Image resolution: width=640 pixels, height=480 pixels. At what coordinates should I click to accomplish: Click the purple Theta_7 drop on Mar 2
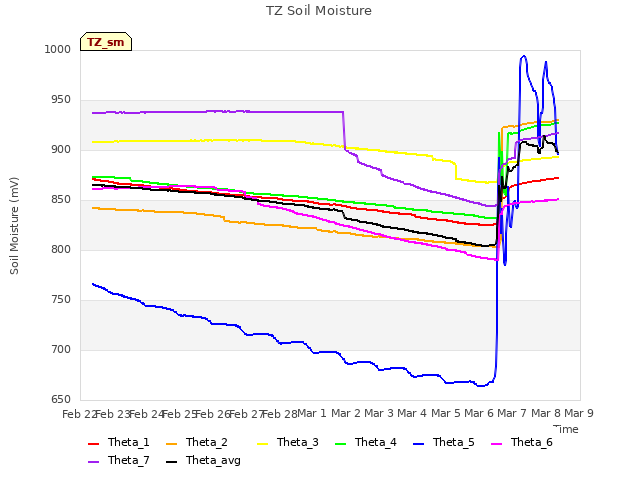(x=344, y=131)
